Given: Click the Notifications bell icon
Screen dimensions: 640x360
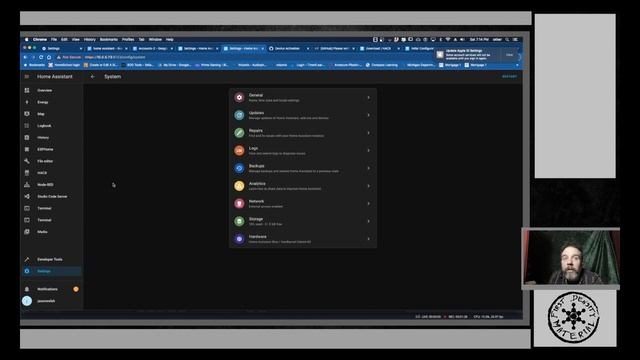Looking at the screenshot, I should (x=27, y=289).
